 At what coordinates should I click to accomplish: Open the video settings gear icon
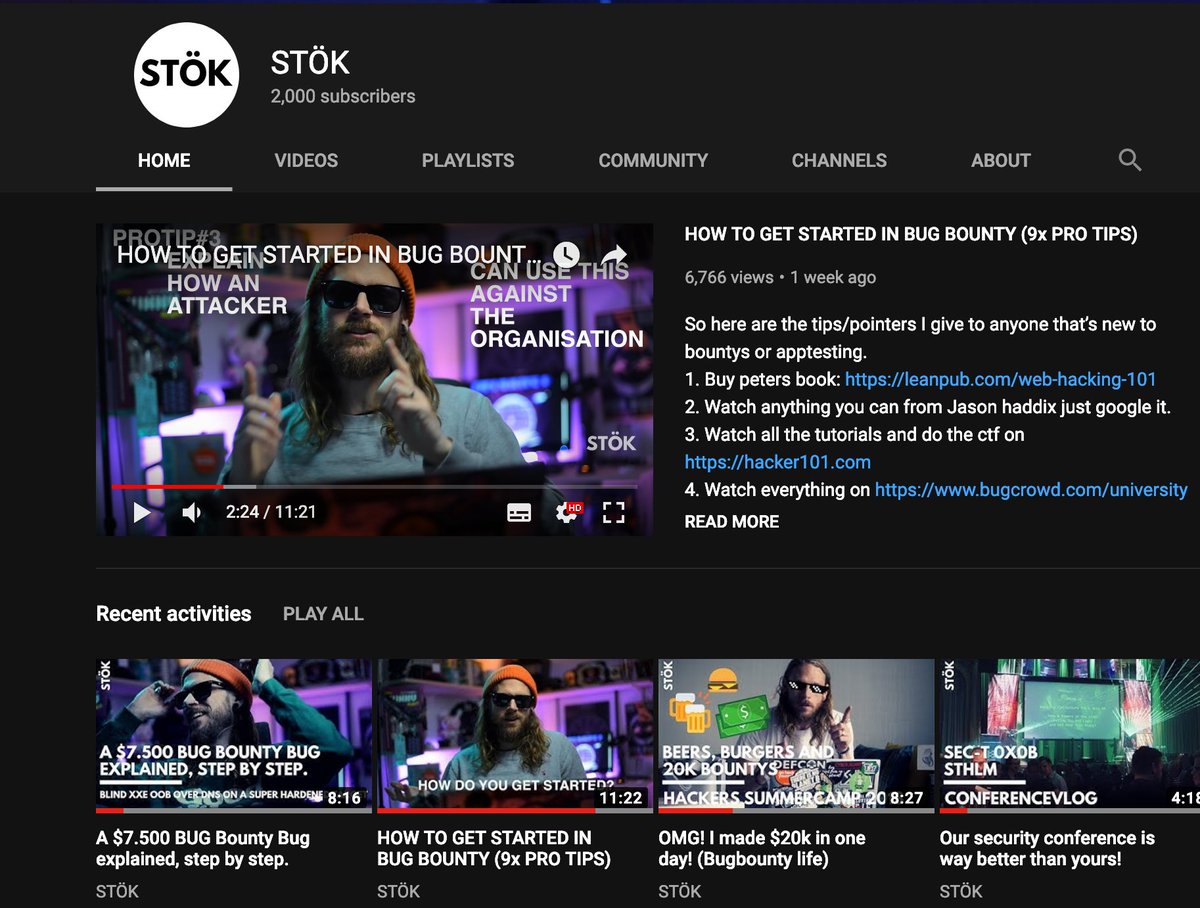567,513
